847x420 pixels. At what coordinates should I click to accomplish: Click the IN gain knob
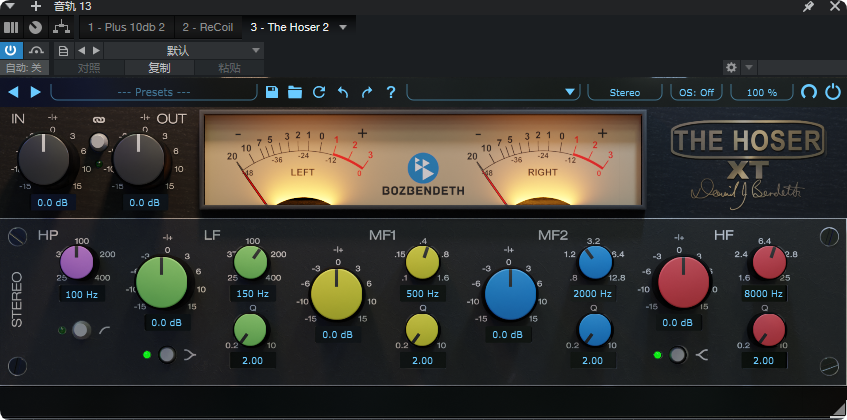click(x=44, y=160)
